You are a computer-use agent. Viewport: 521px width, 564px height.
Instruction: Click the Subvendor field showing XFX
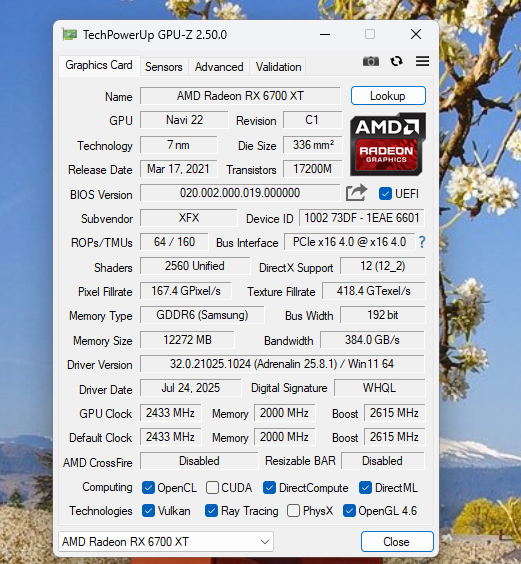click(x=189, y=218)
